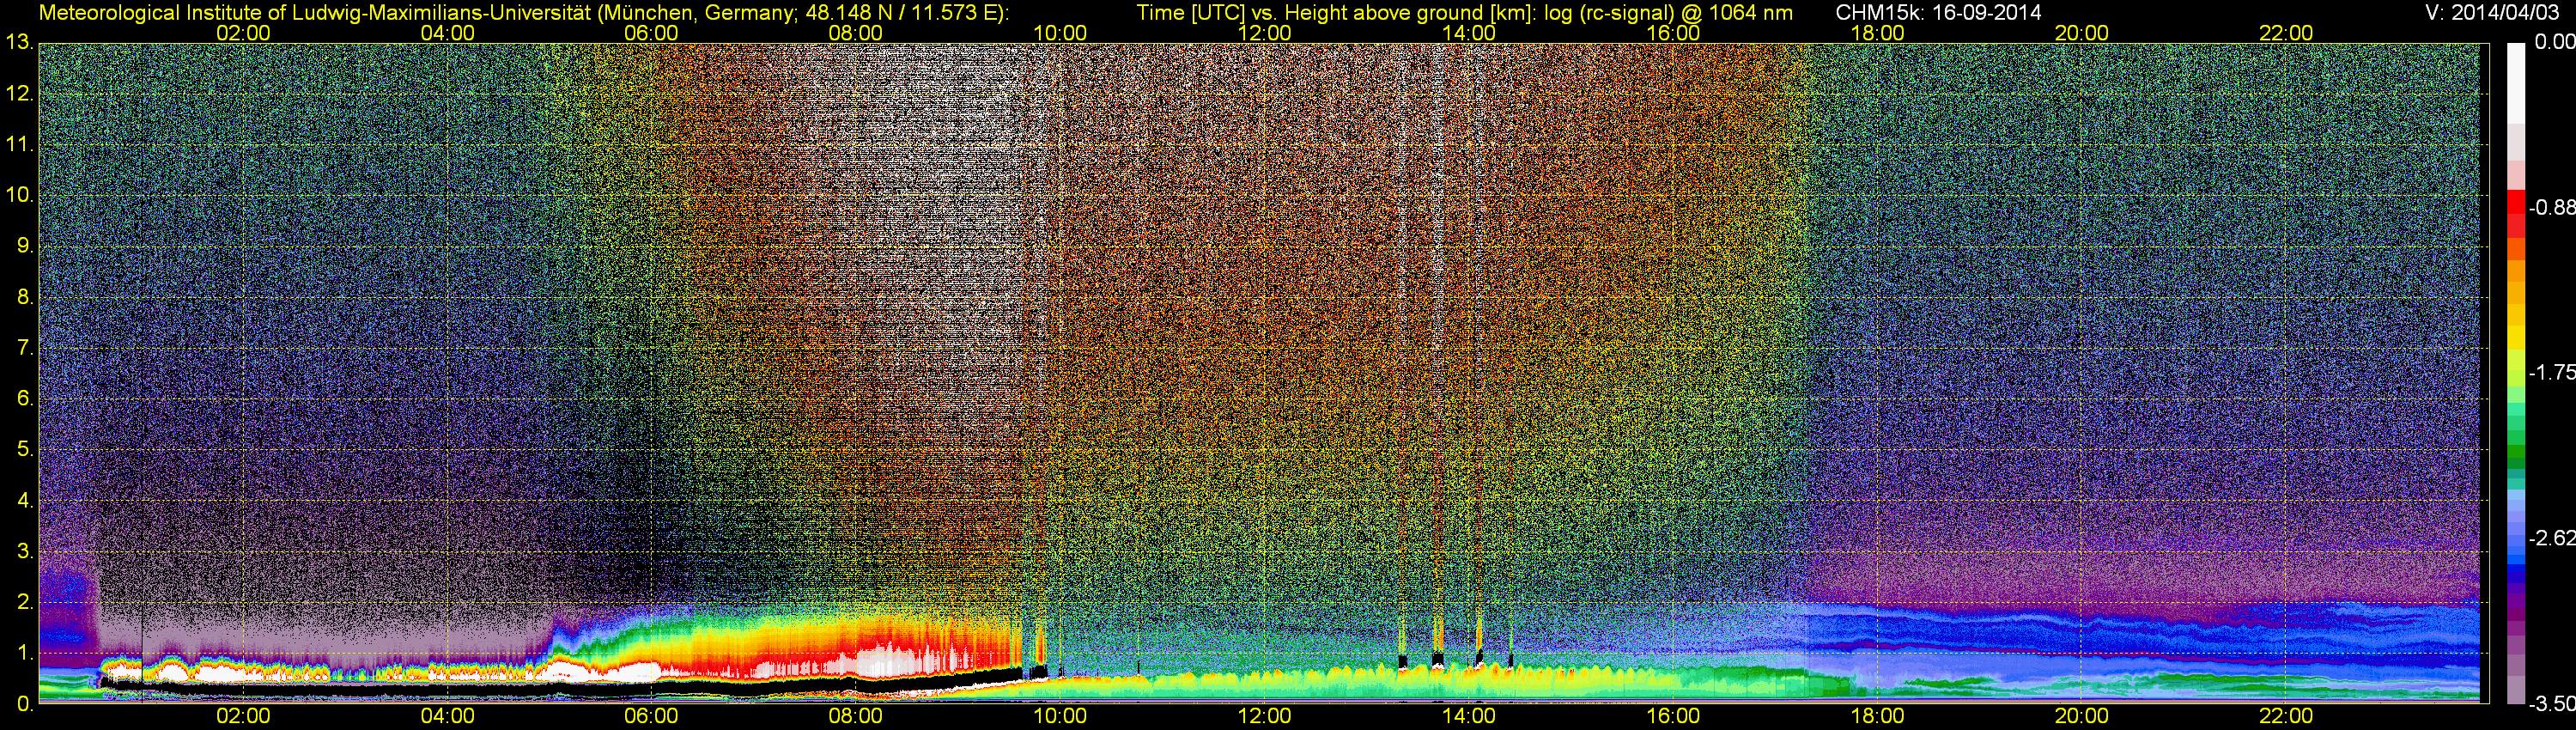
Task: Select 10:00 on the upper time axis
Action: pyautogui.click(x=1060, y=33)
